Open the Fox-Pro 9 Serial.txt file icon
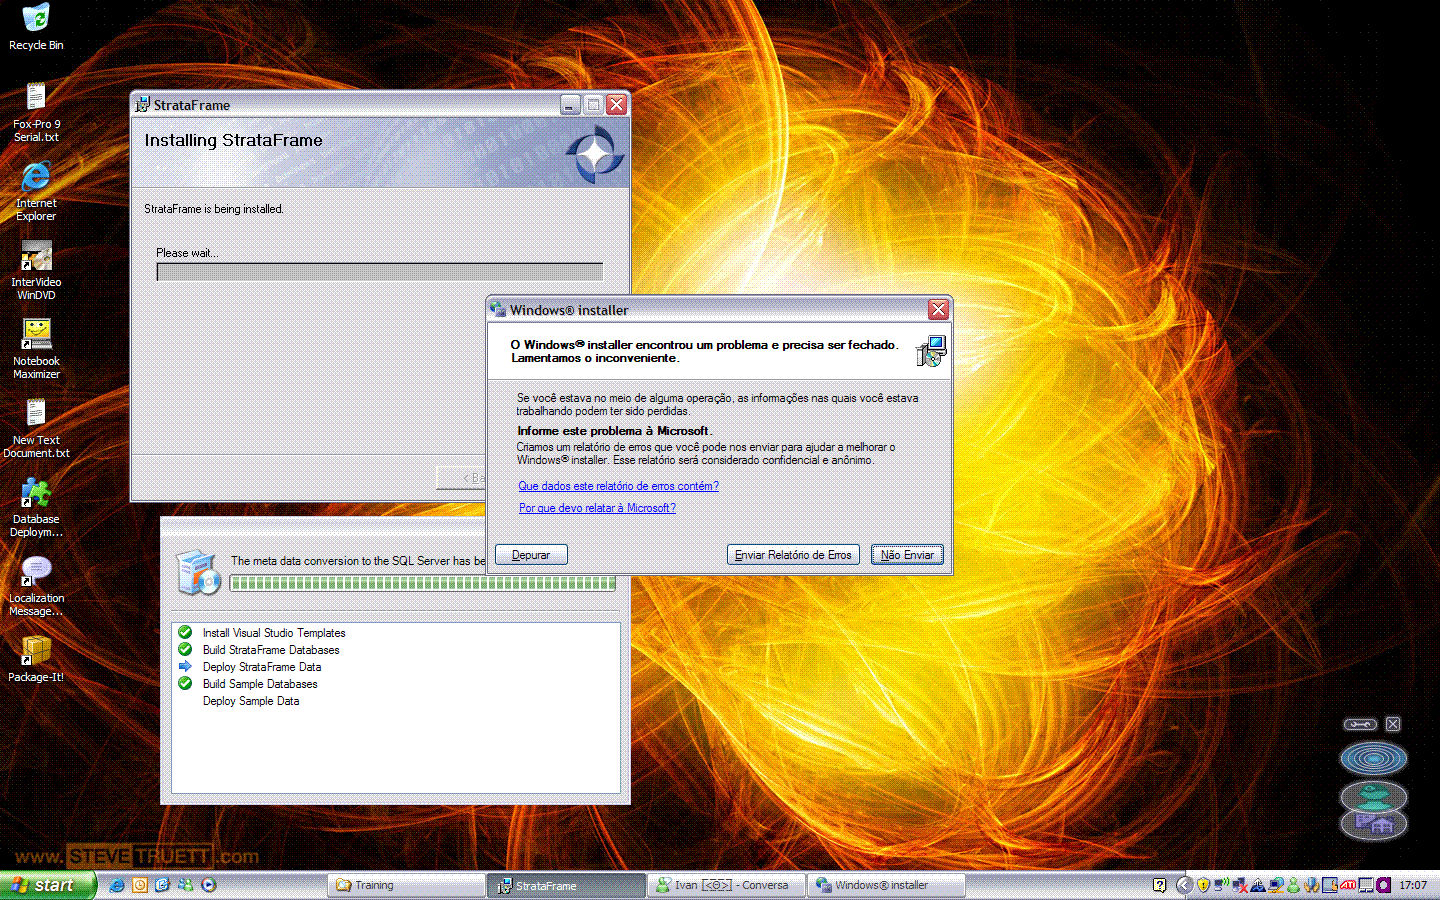 36,98
